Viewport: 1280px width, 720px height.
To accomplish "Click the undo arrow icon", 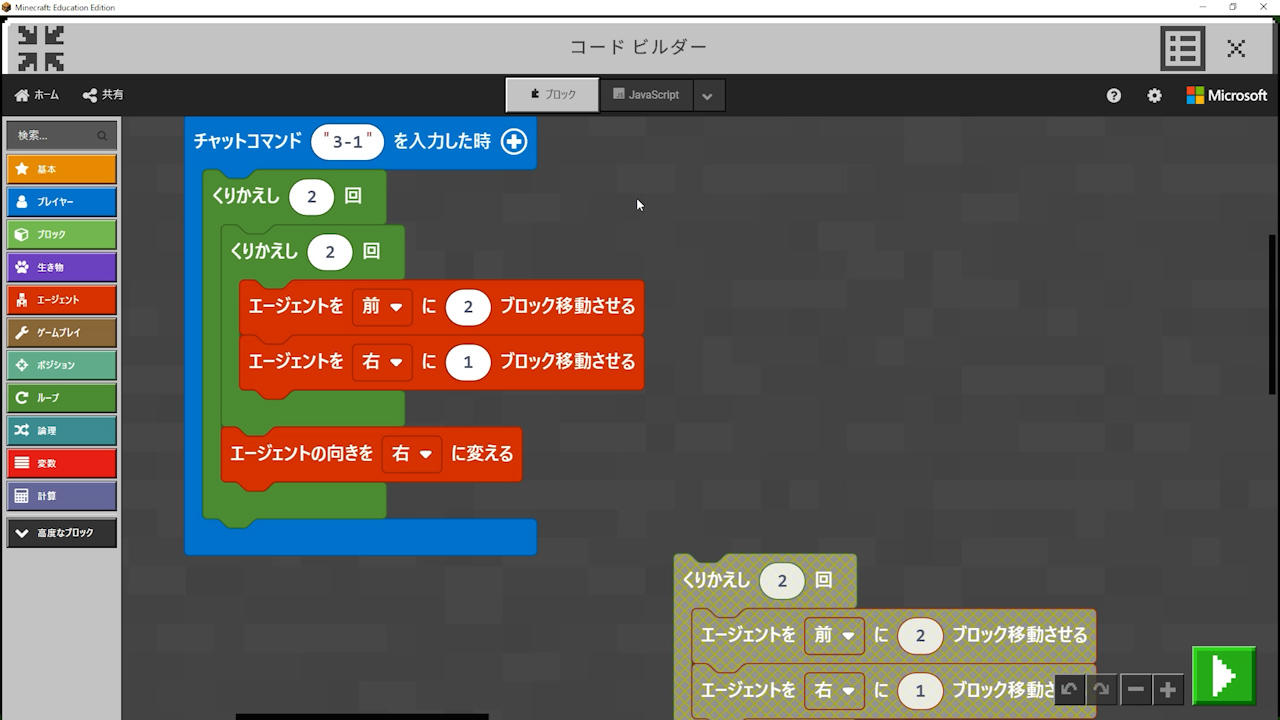I will (1069, 689).
